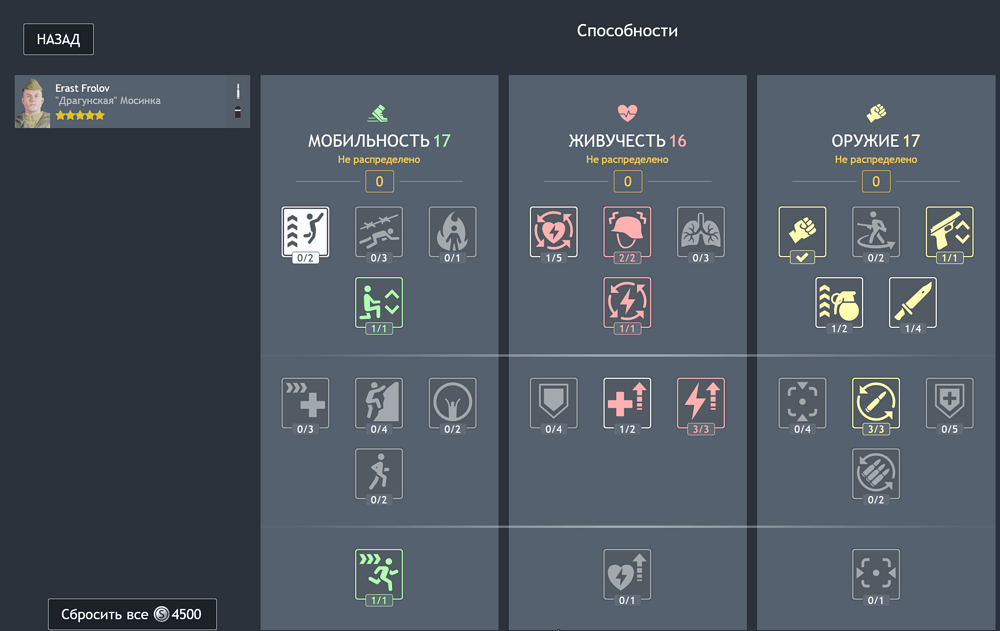Click the bullet reload speed perk 3/3
This screenshot has height=631, width=1000.
tap(876, 404)
